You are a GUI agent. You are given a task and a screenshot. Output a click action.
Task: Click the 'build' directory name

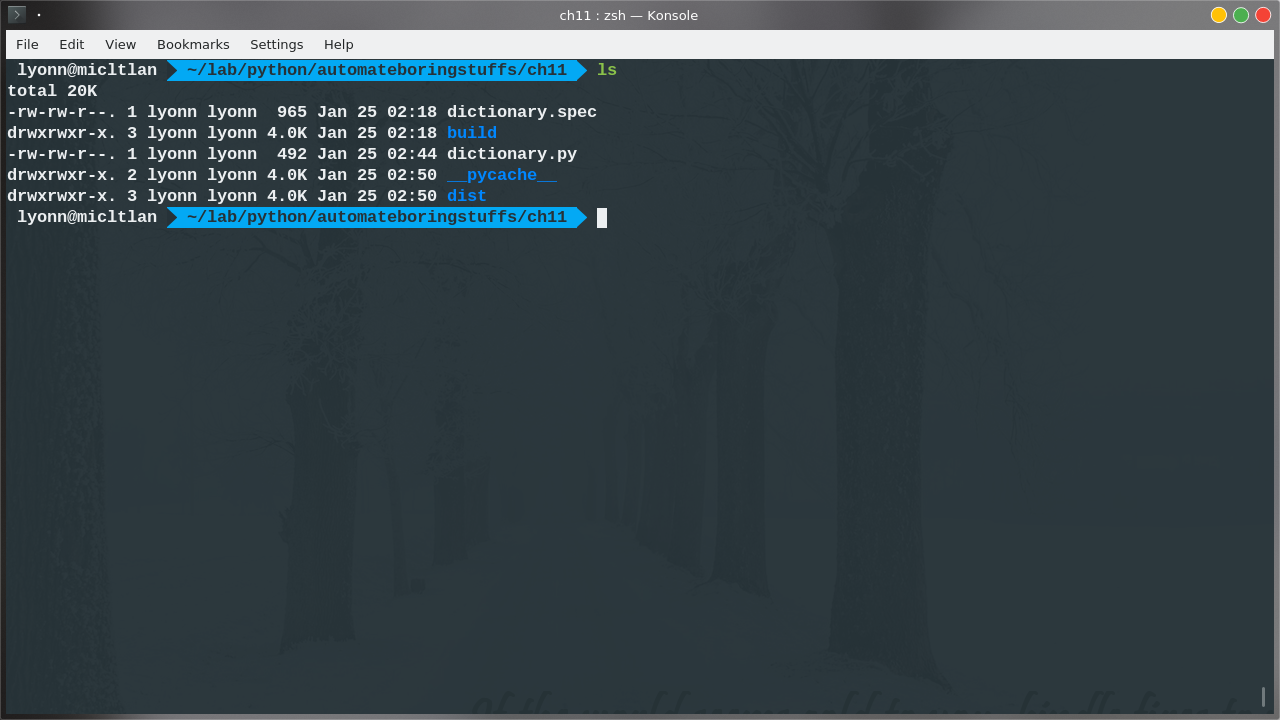click(472, 133)
